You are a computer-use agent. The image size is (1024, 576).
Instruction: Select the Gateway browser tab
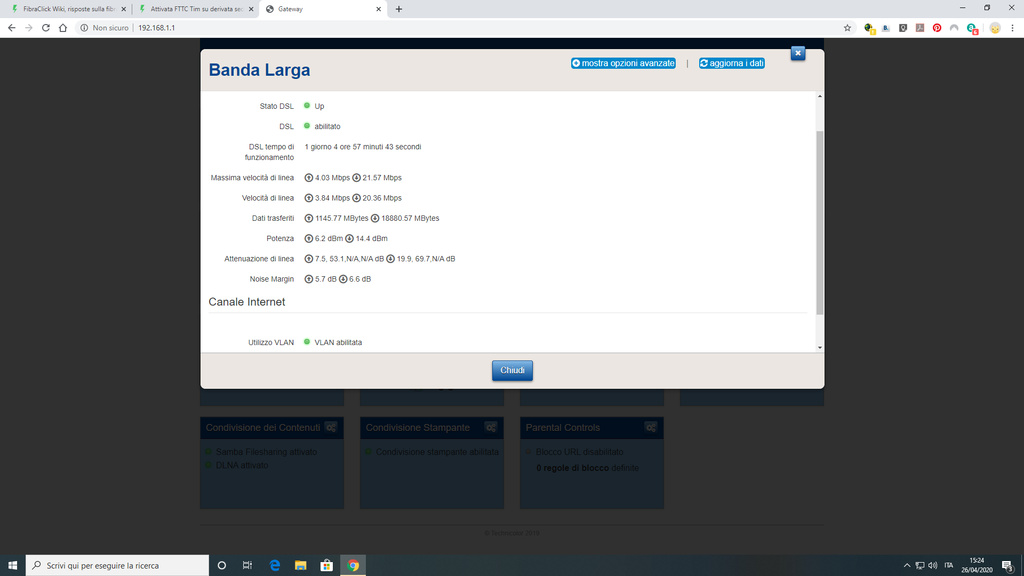[323, 9]
